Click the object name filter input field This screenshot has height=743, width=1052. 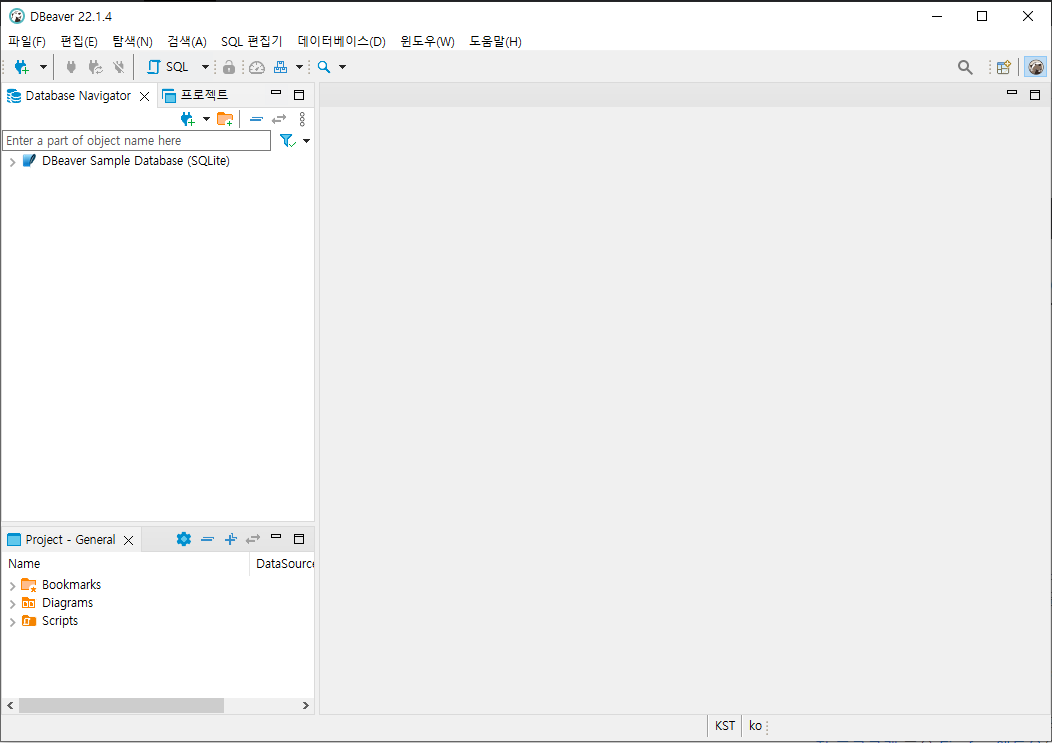coord(137,141)
